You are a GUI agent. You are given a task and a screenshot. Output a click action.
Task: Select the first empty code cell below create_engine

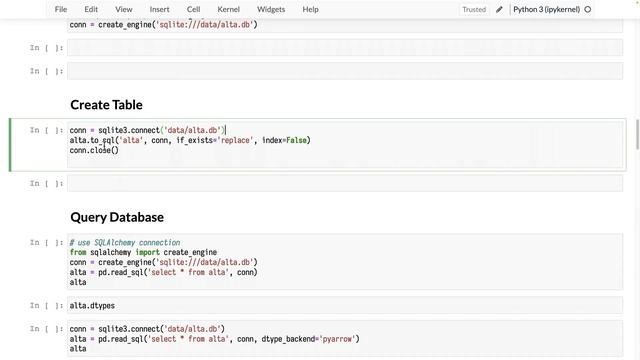[x=345, y=48]
